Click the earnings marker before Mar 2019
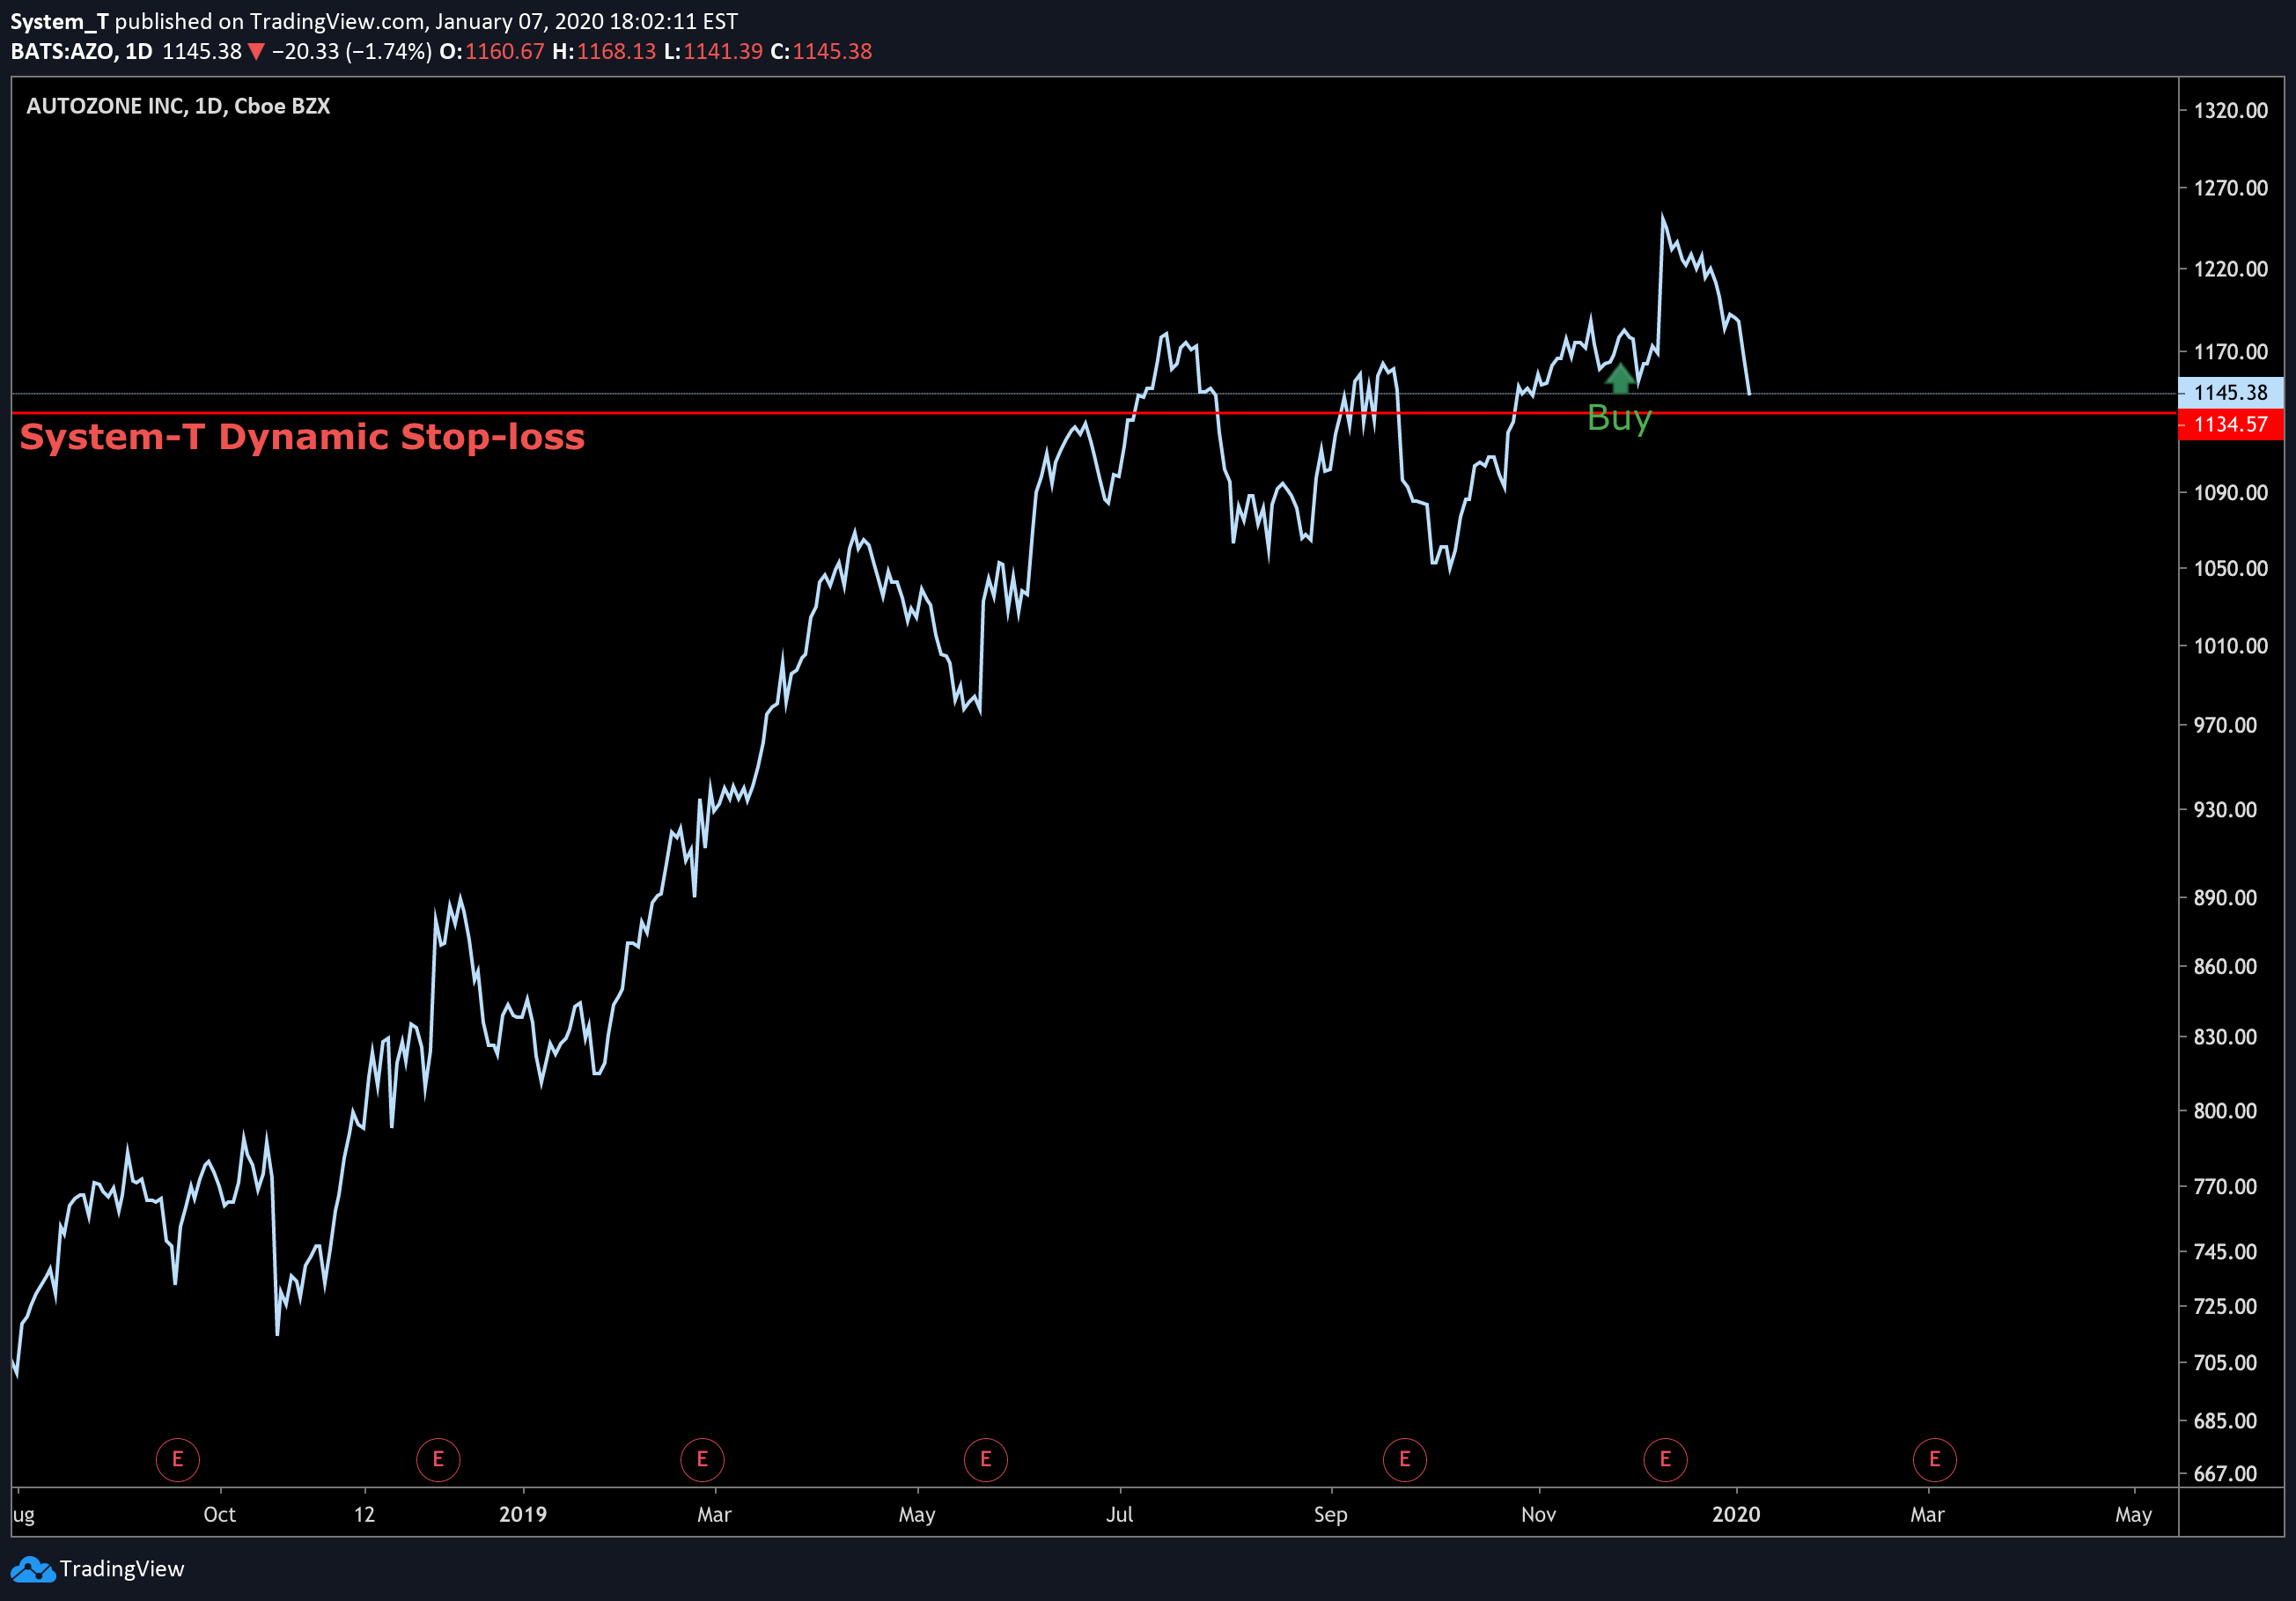Viewport: 2296px width, 1601px height. click(x=702, y=1459)
